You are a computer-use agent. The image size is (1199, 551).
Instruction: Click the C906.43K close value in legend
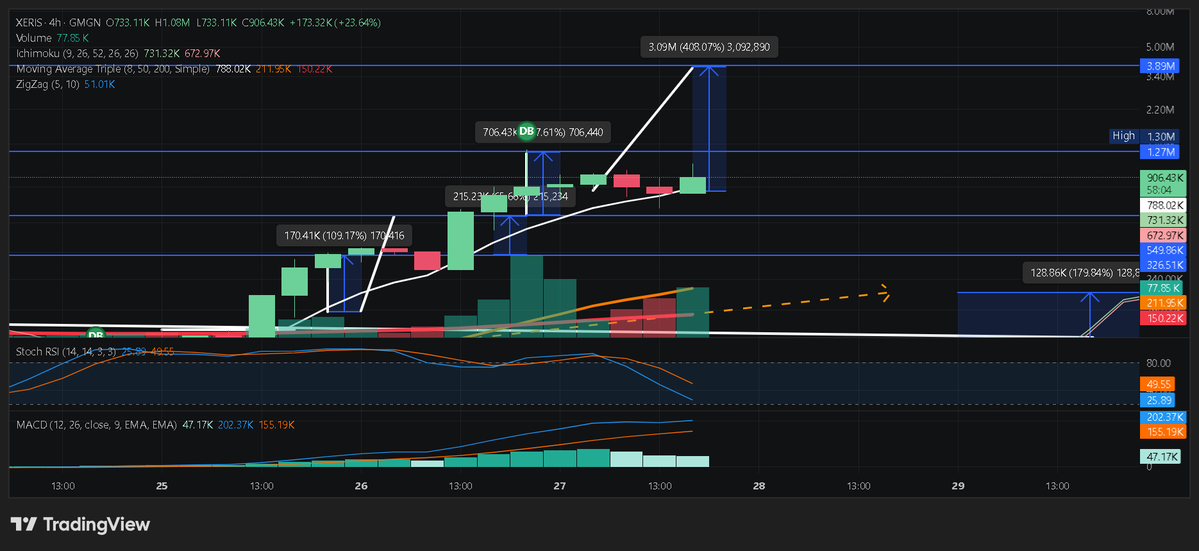[263, 23]
